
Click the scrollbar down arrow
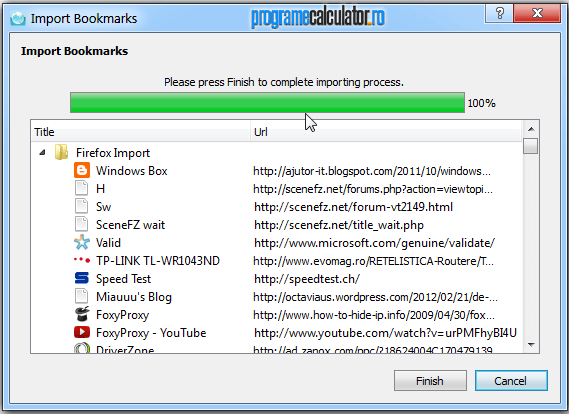point(531,345)
